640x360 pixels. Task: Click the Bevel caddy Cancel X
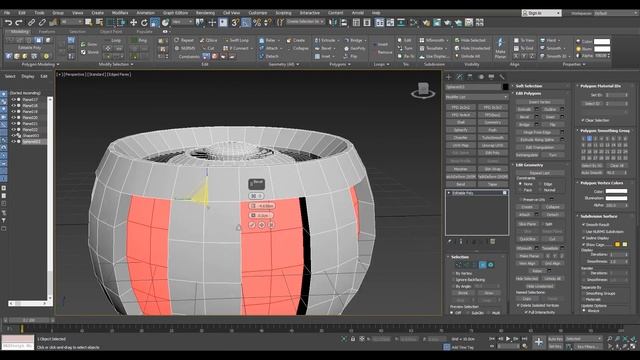tap(271, 225)
